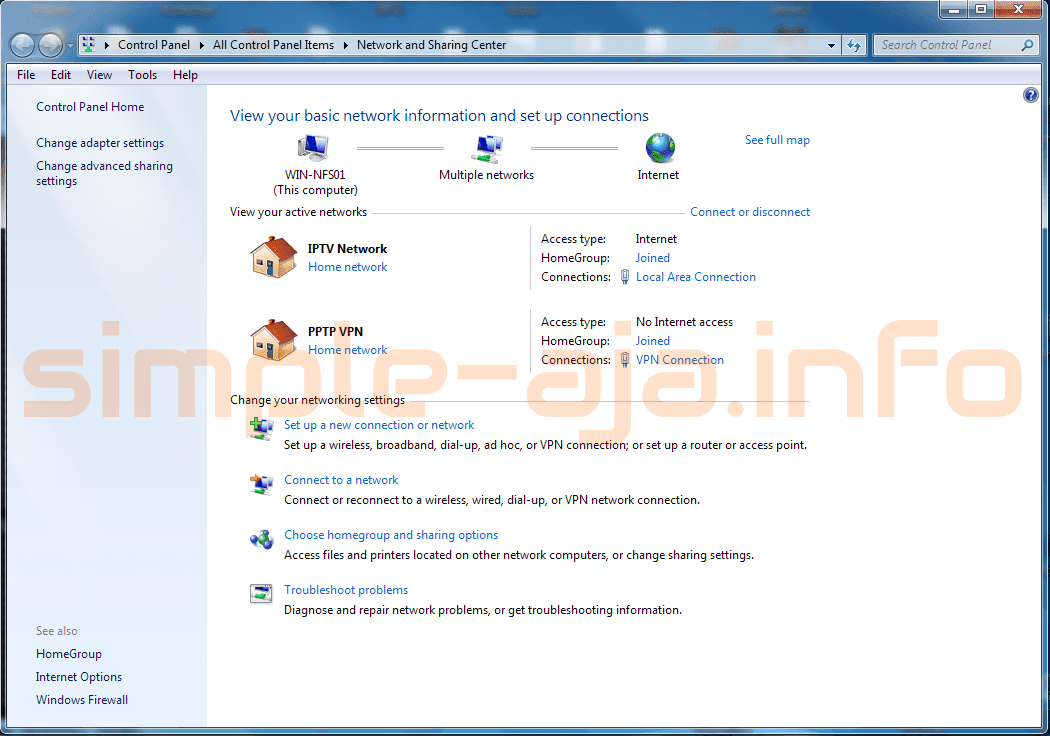Viewport: 1050px width, 736px height.
Task: Click the IPTV Network house icon
Action: (273, 256)
